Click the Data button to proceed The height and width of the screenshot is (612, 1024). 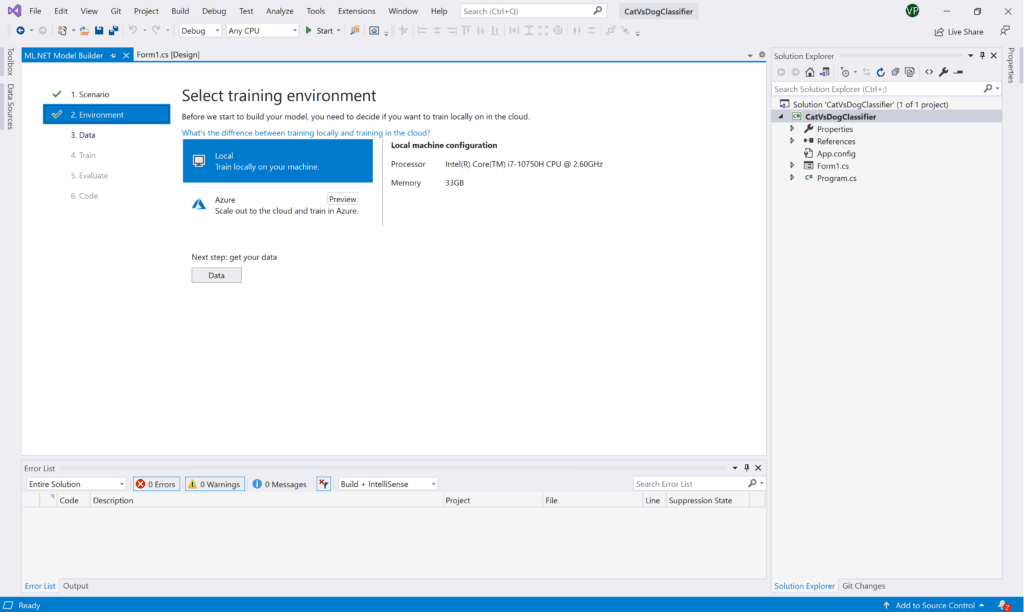(216, 274)
